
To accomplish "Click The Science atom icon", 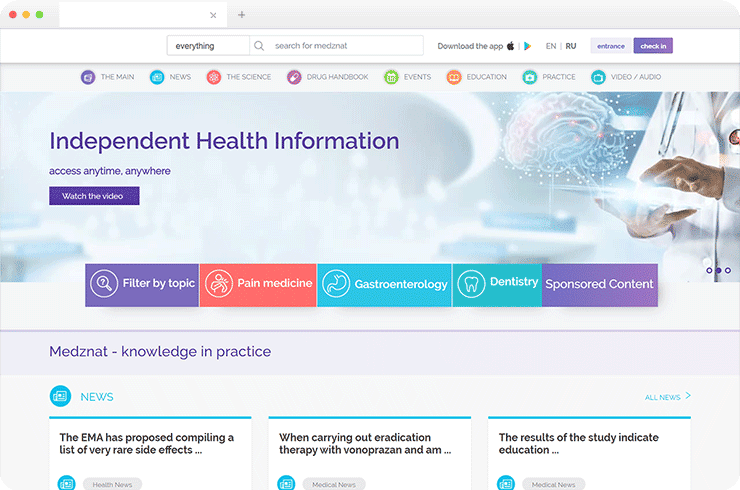I will coord(214,77).
